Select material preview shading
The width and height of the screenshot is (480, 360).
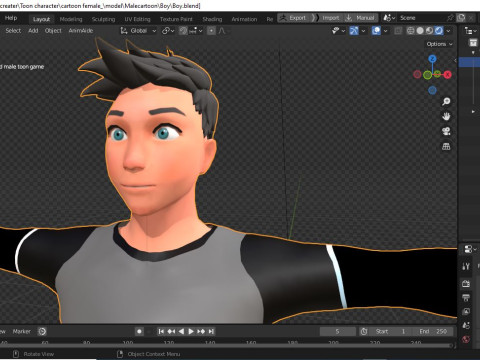pyautogui.click(x=429, y=31)
